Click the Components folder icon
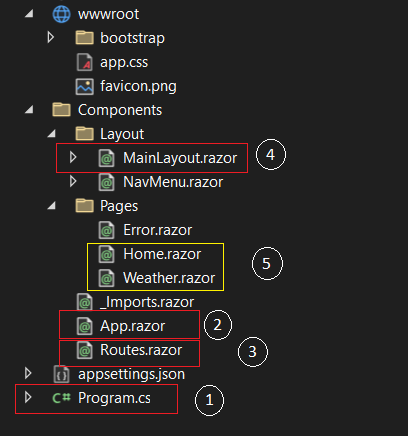 61,110
